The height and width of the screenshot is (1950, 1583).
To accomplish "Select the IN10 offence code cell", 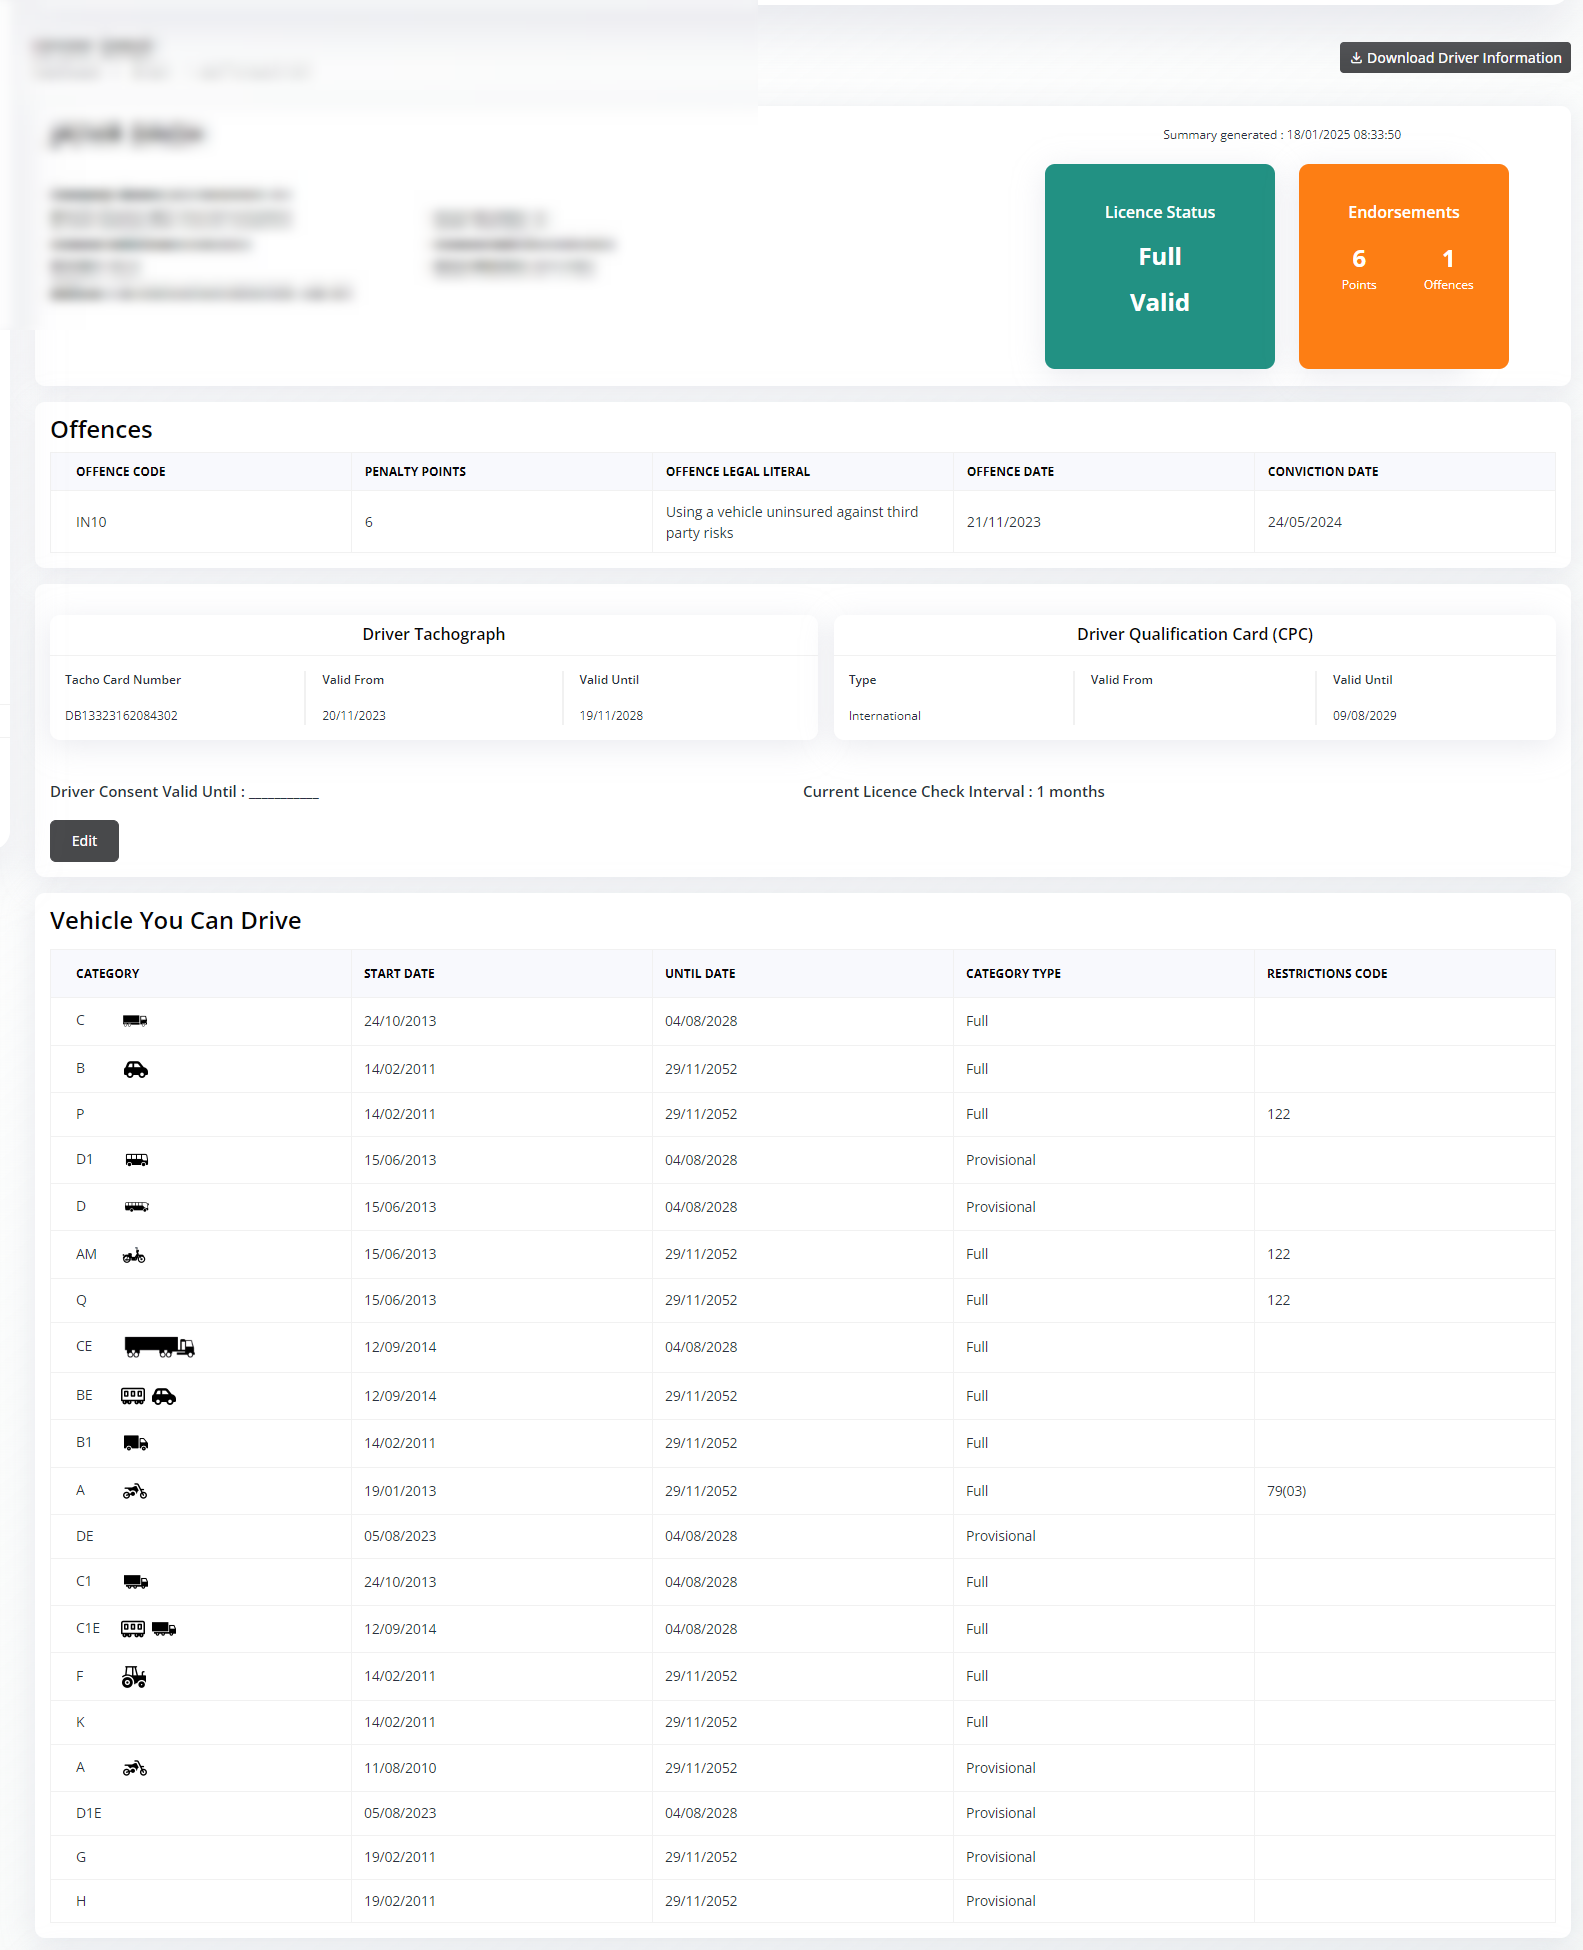I will (x=91, y=522).
